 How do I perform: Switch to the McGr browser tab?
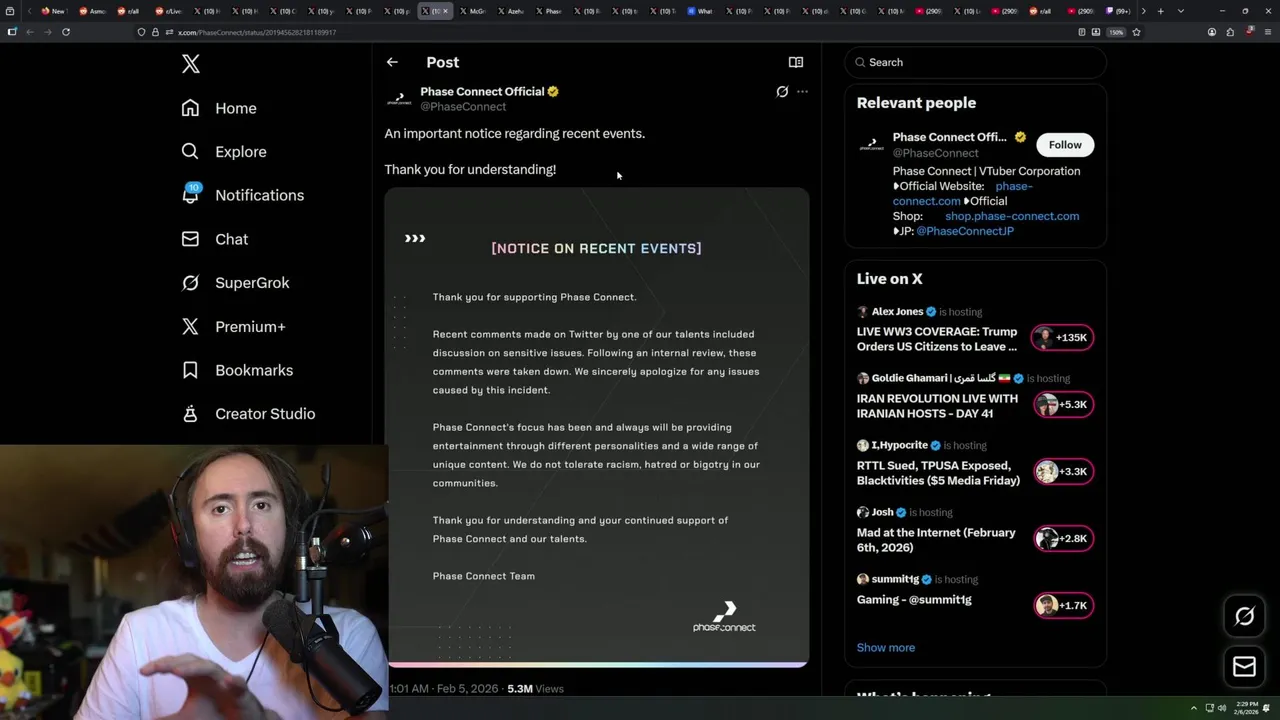click(473, 11)
